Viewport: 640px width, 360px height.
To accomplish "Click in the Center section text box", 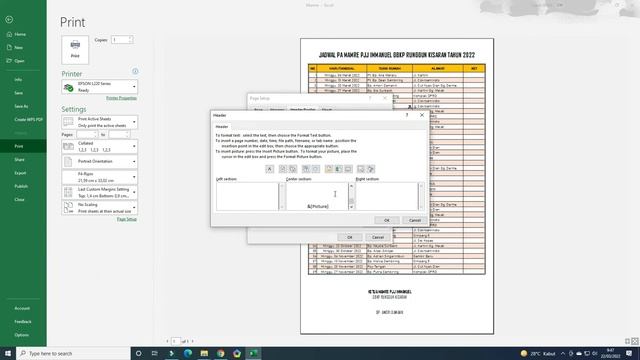I will tap(317, 196).
